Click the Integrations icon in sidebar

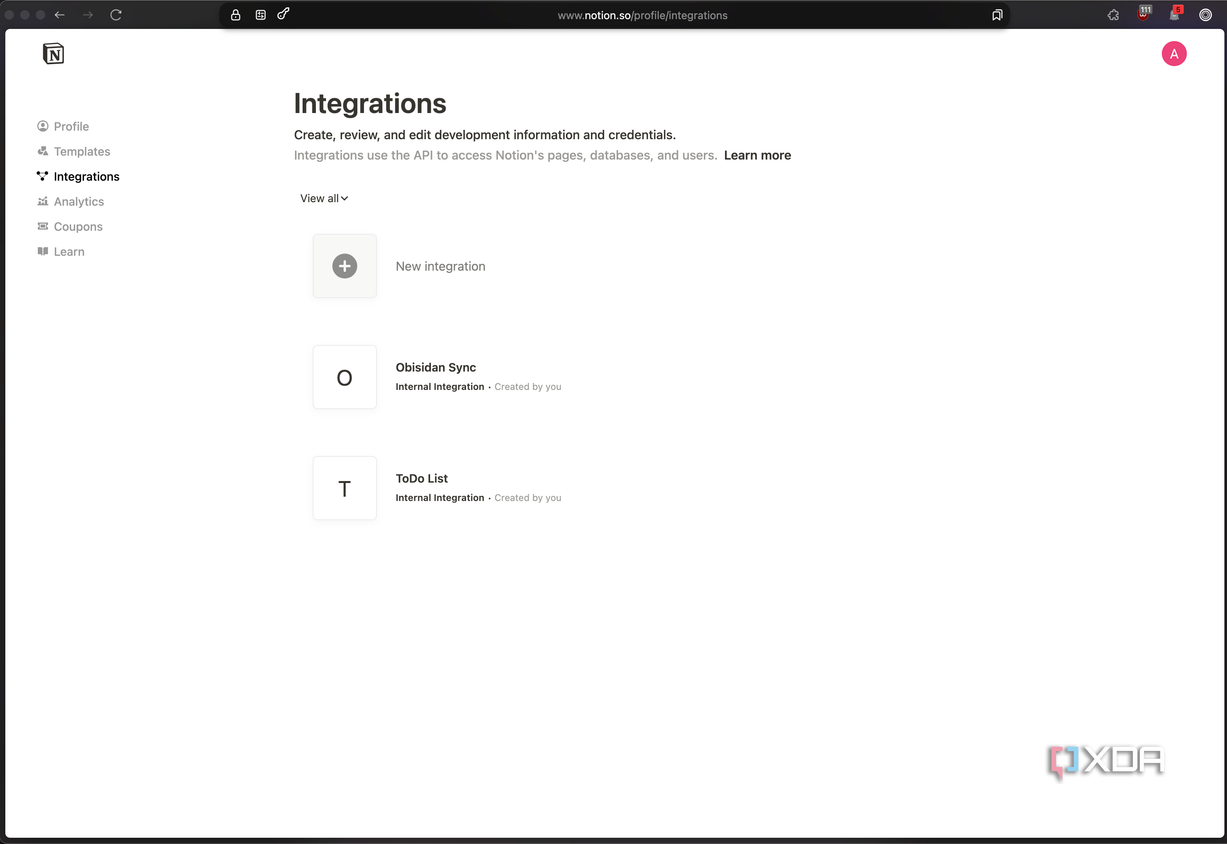tap(43, 176)
